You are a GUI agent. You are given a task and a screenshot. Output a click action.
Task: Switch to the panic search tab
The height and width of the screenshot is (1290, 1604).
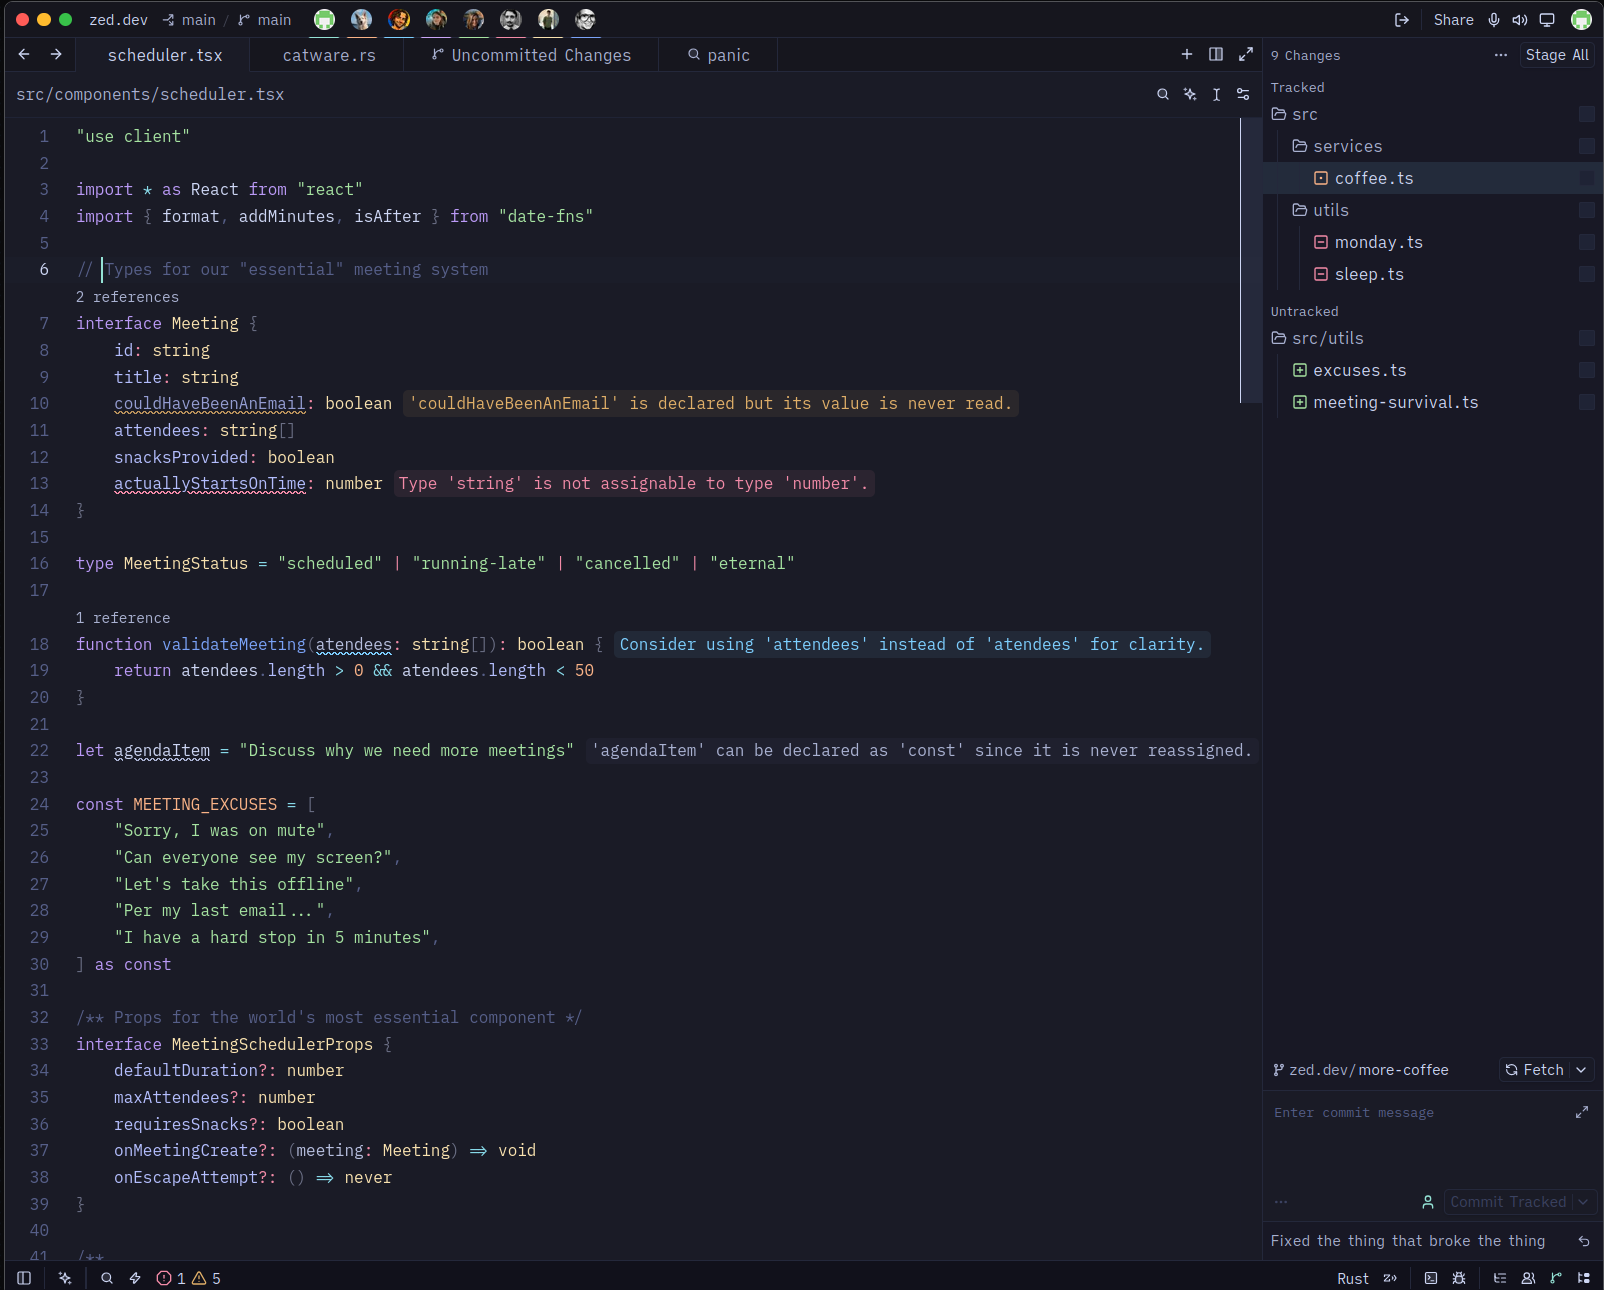718,55
